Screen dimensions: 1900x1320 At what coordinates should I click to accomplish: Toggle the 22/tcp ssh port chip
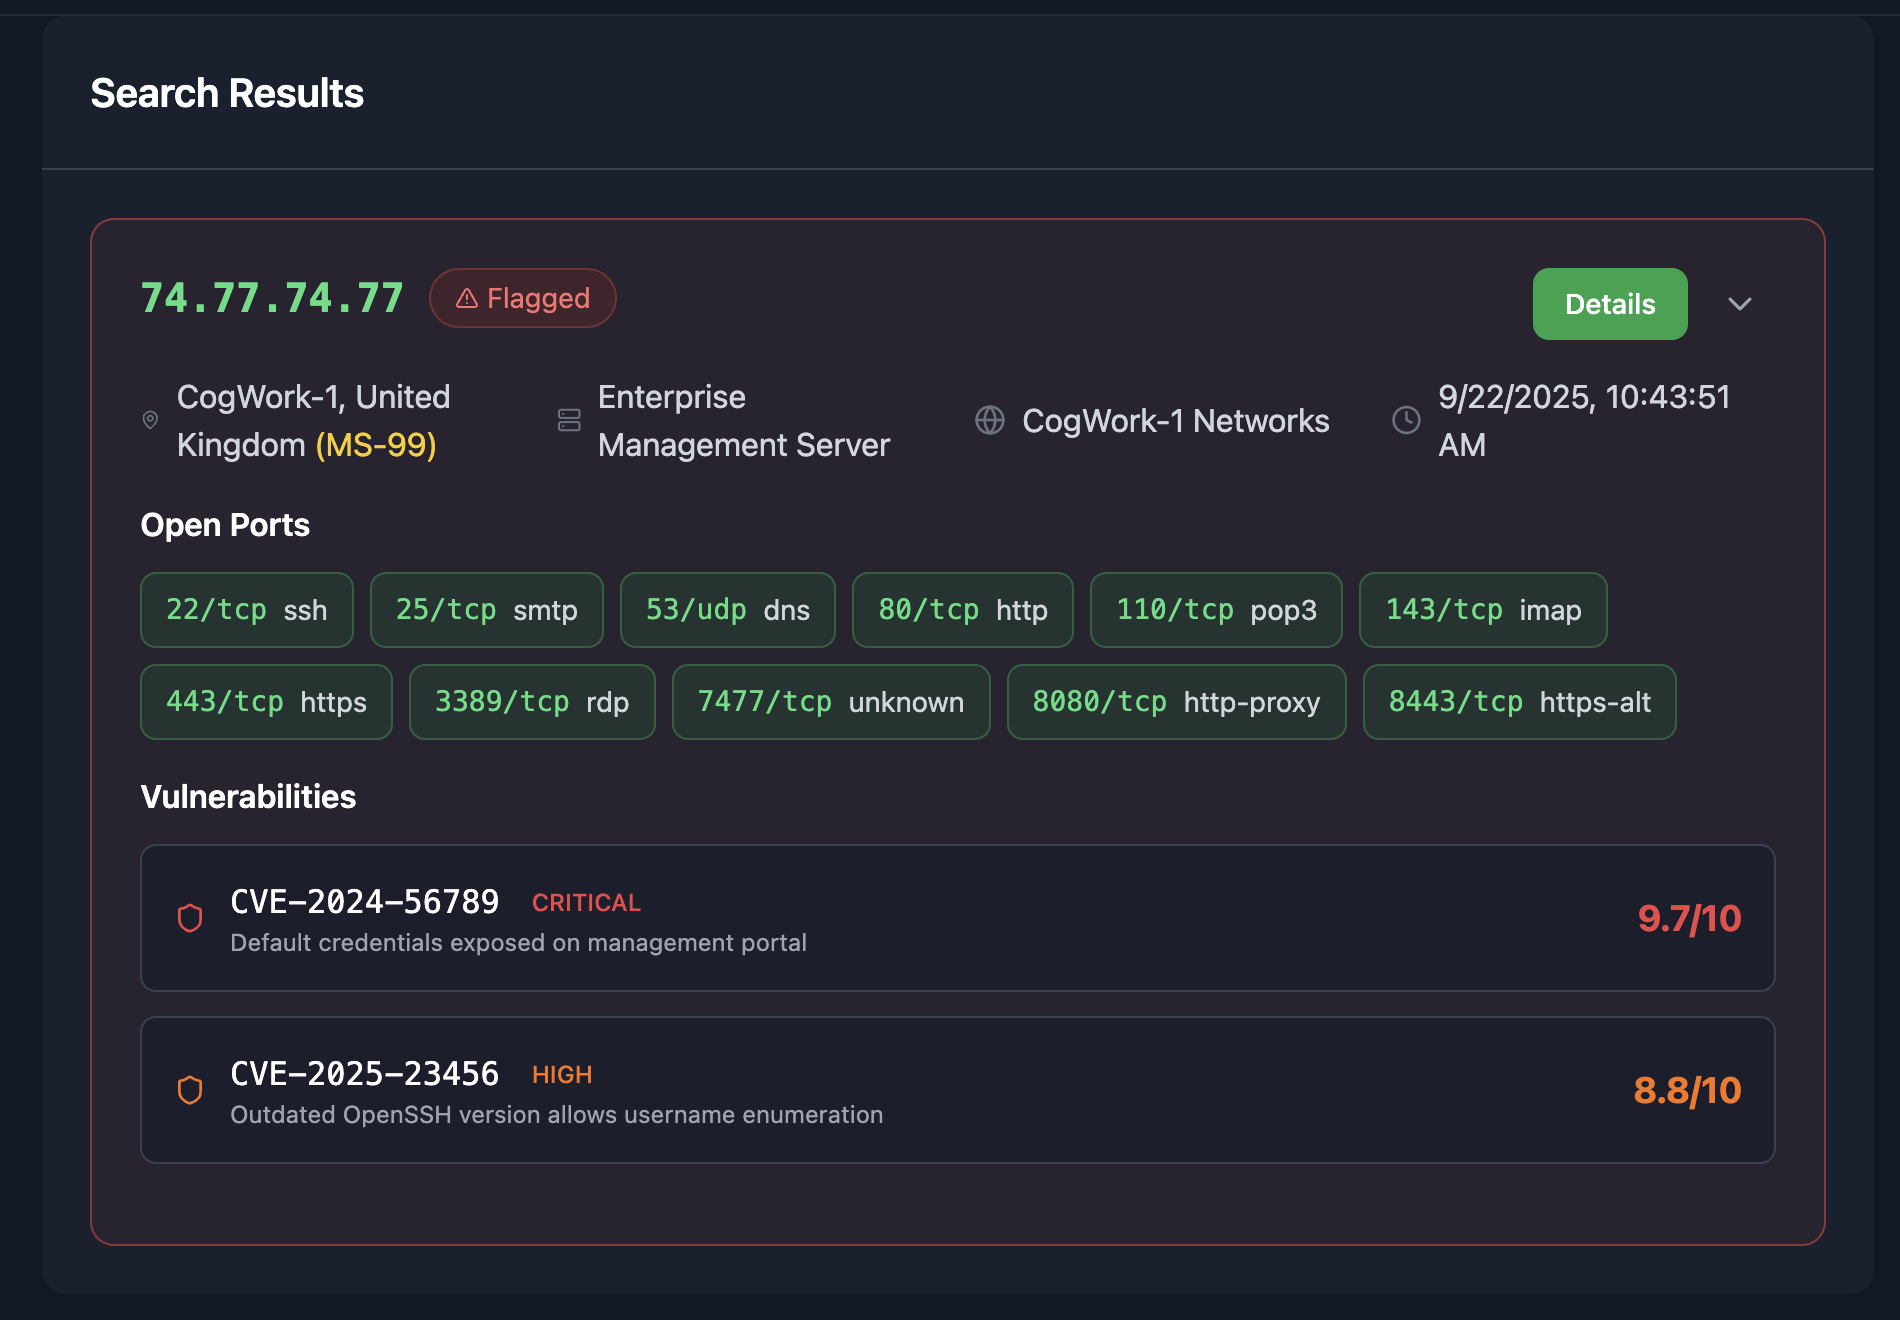pyautogui.click(x=246, y=610)
